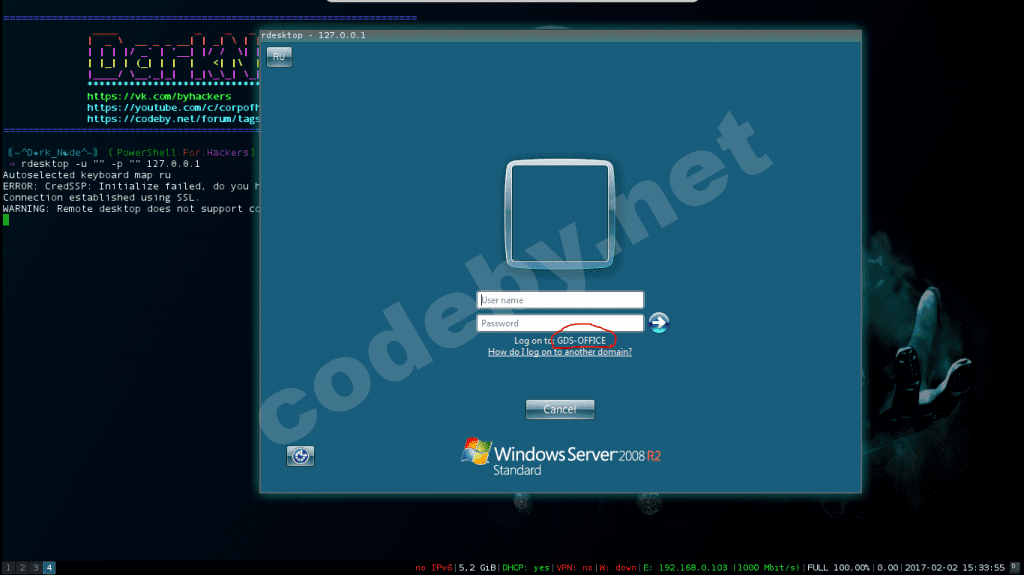The width and height of the screenshot is (1024, 575).
Task: Click the '5,2 GiB' status bar entry
Action: point(477,568)
